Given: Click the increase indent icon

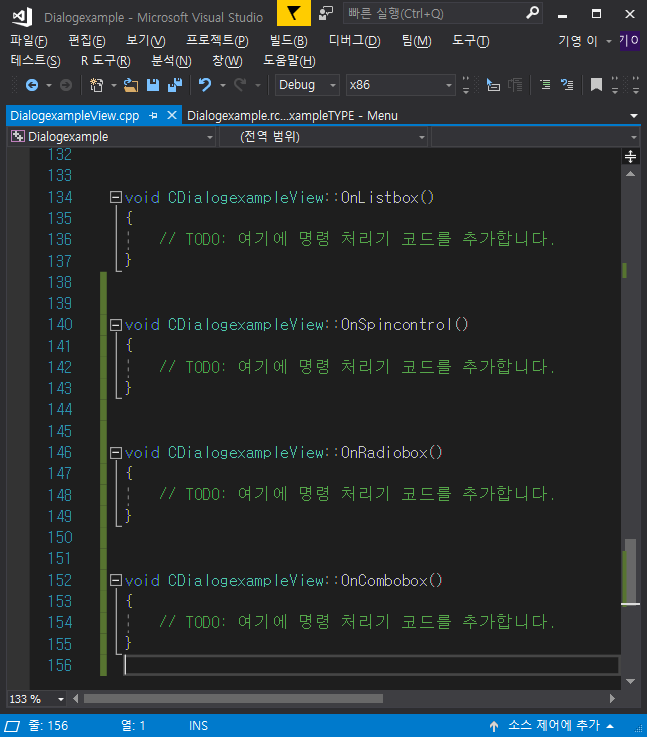Looking at the screenshot, I should [567, 85].
